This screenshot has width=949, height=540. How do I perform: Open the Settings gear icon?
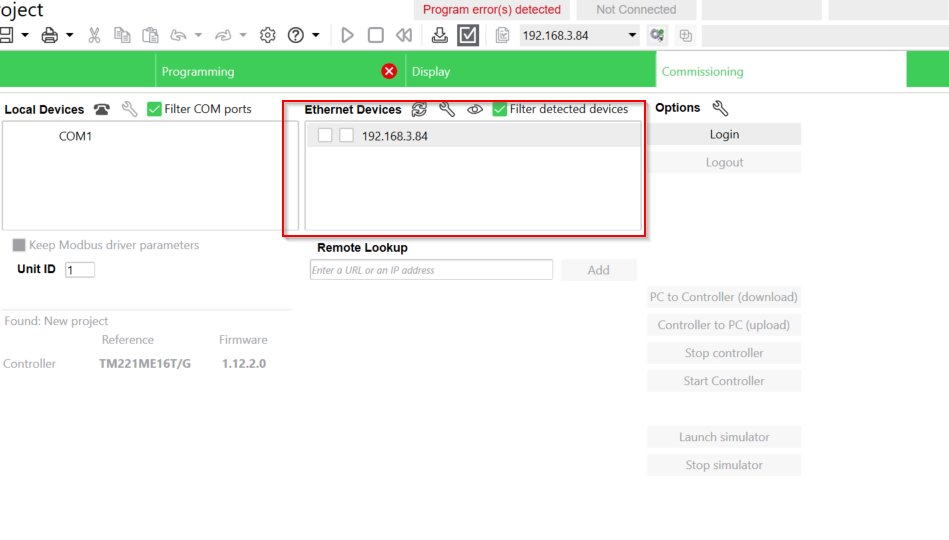268,35
